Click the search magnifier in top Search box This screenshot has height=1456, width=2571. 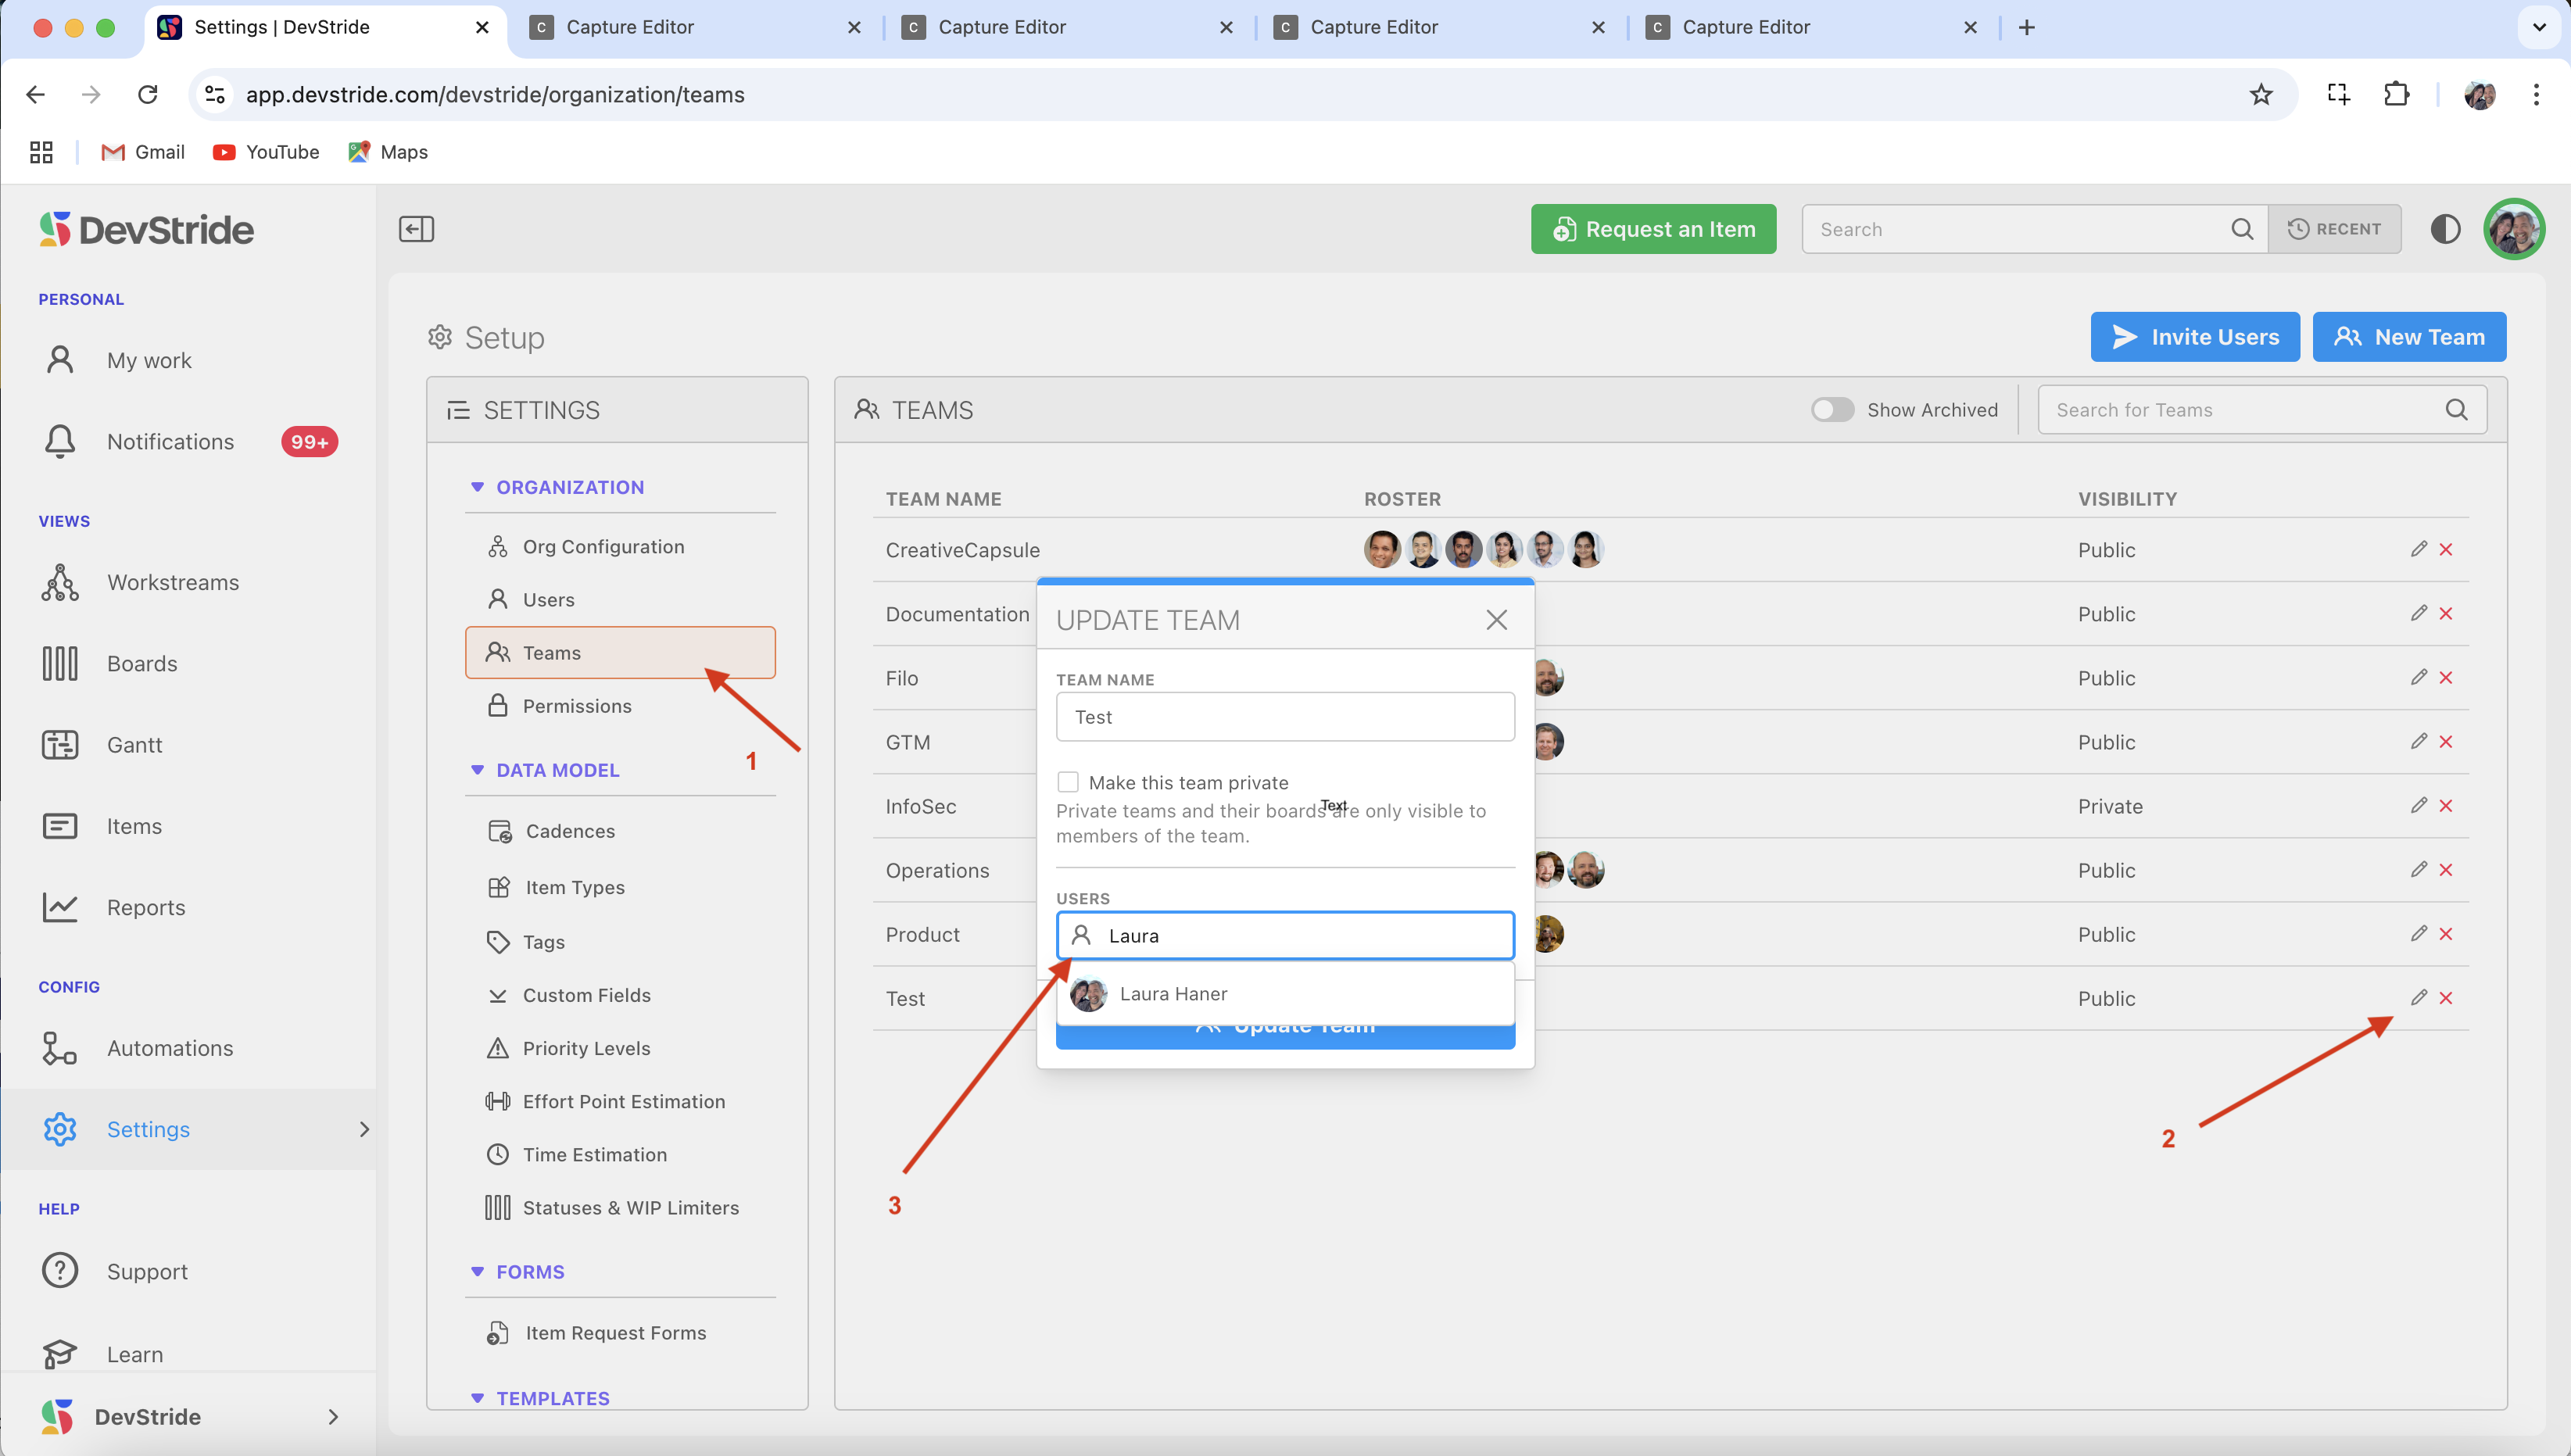2242,229
